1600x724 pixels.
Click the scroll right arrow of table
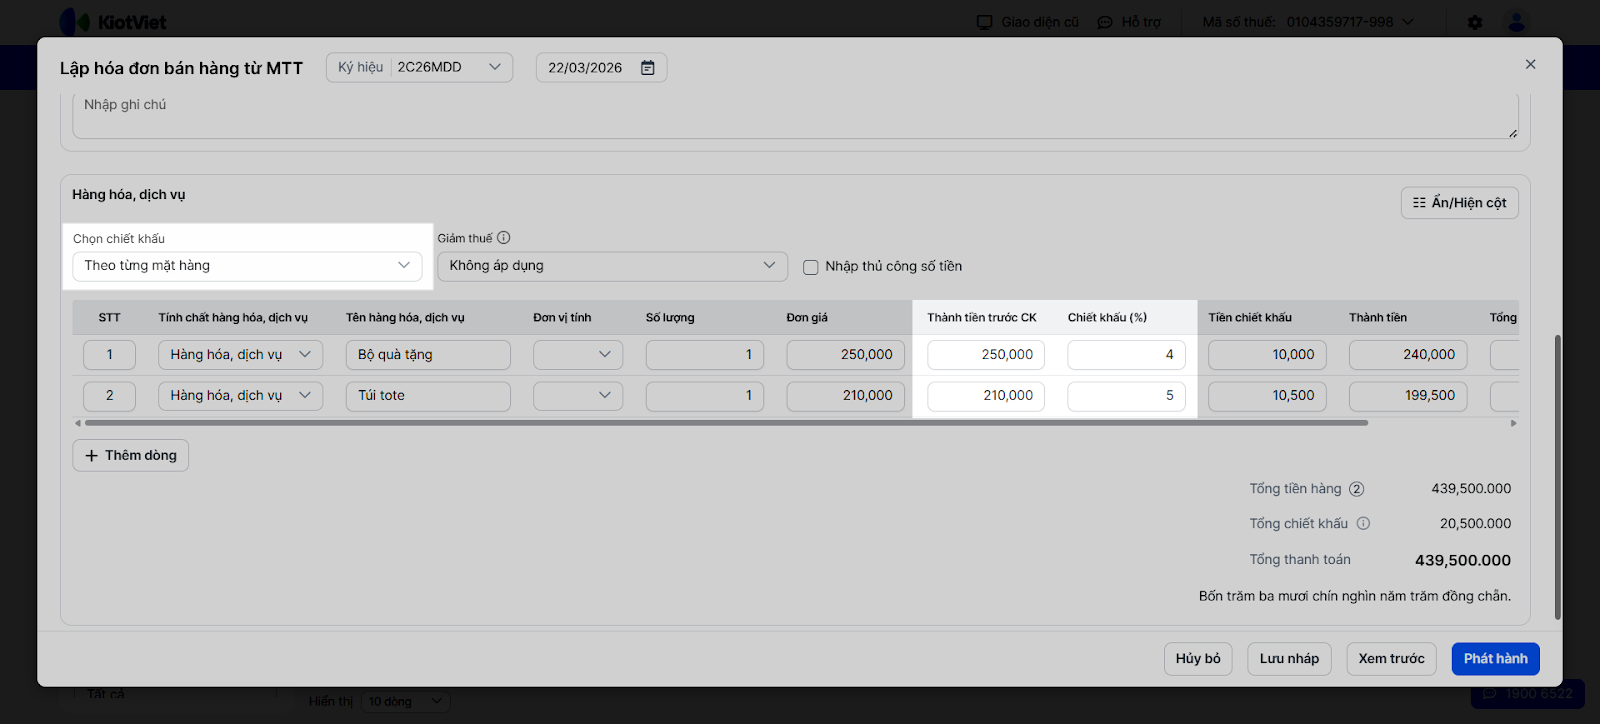1513,423
